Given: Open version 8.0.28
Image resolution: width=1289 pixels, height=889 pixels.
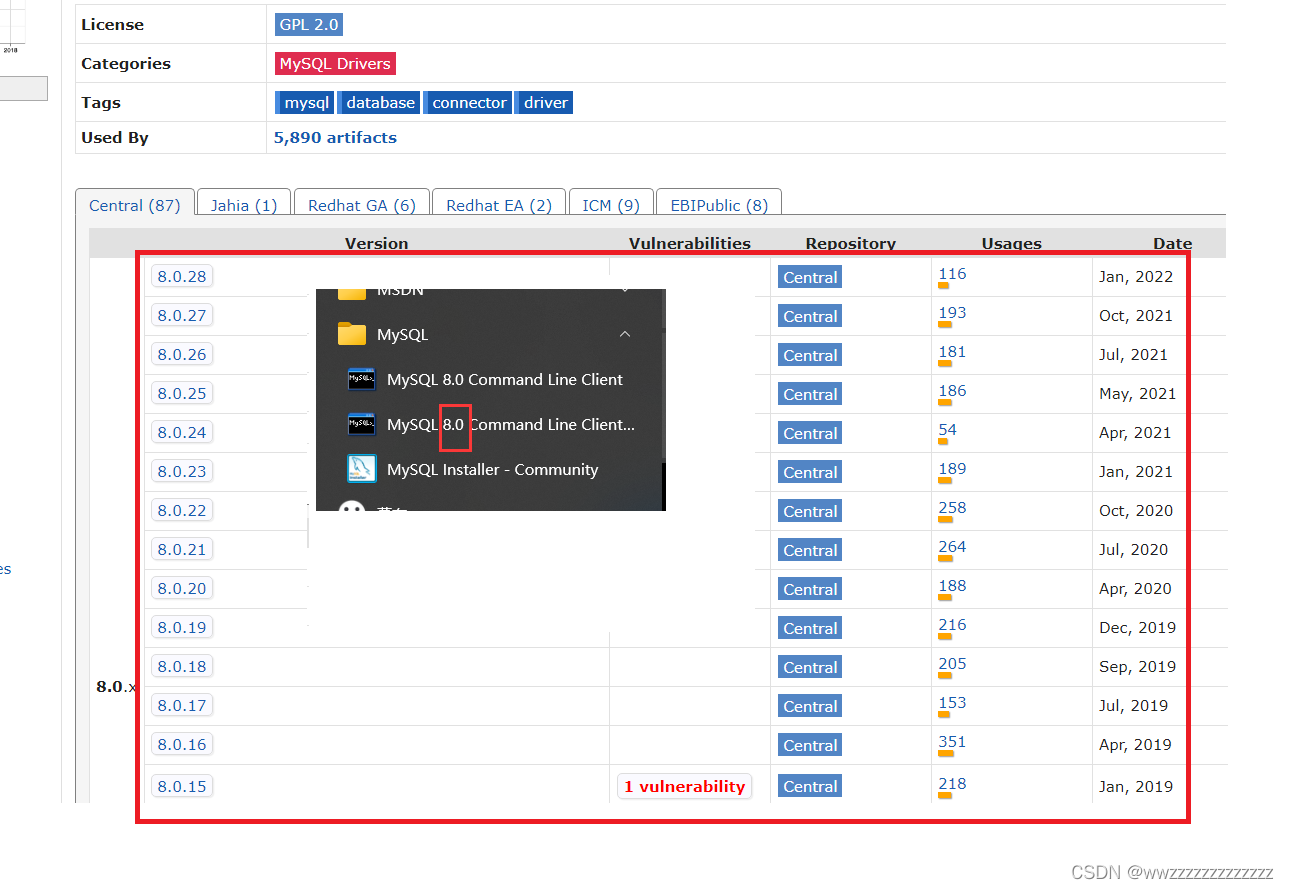Looking at the screenshot, I should (182, 277).
